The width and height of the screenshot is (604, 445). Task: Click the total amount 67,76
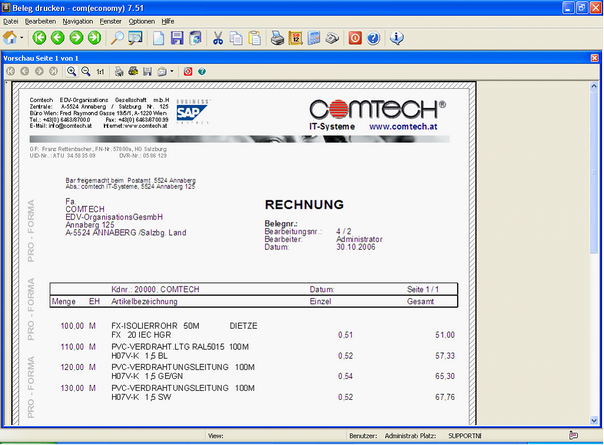[445, 397]
